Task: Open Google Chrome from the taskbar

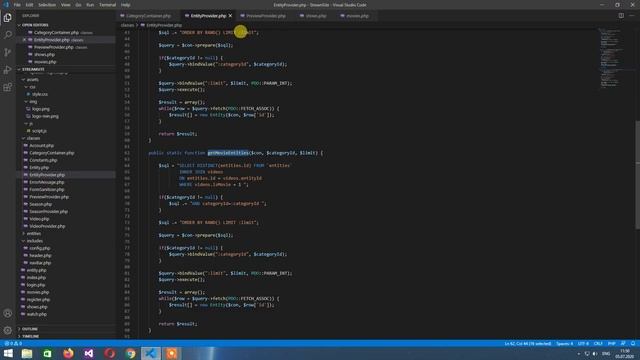Action: [130, 353]
